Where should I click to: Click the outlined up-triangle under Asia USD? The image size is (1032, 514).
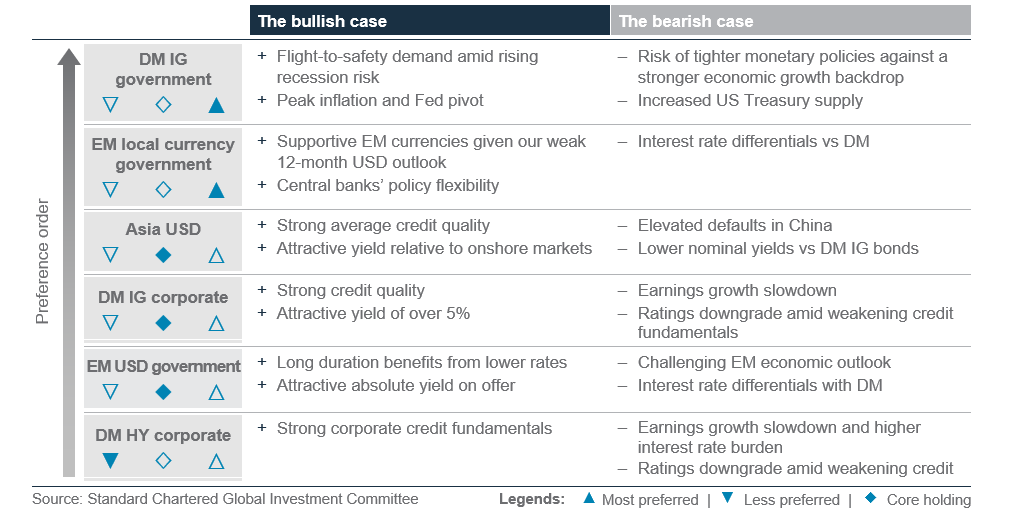[216, 255]
